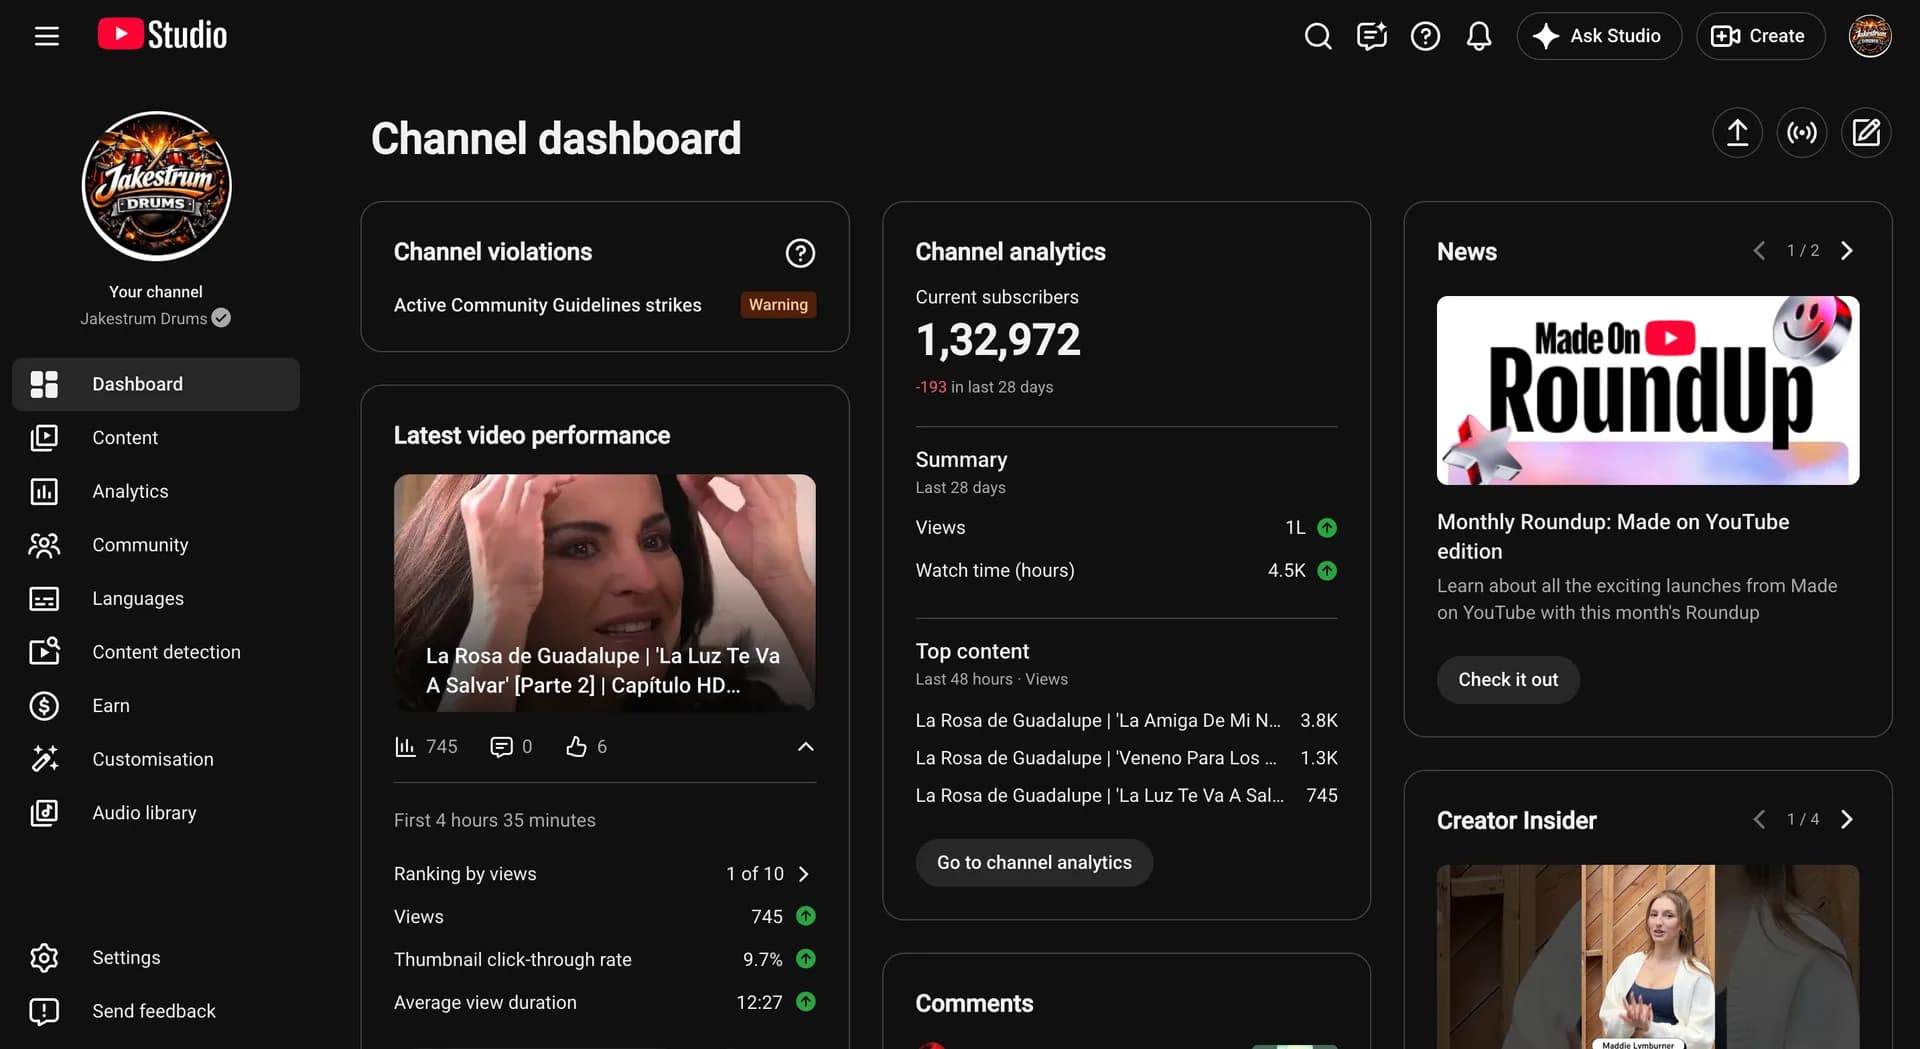This screenshot has width=1920, height=1049.
Task: Open the latest video thumbnail
Action: pyautogui.click(x=605, y=593)
